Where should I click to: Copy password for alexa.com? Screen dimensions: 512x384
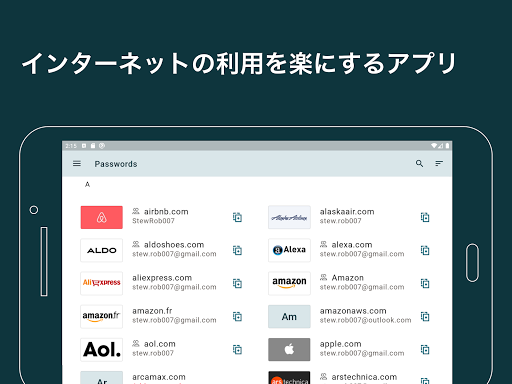point(425,250)
